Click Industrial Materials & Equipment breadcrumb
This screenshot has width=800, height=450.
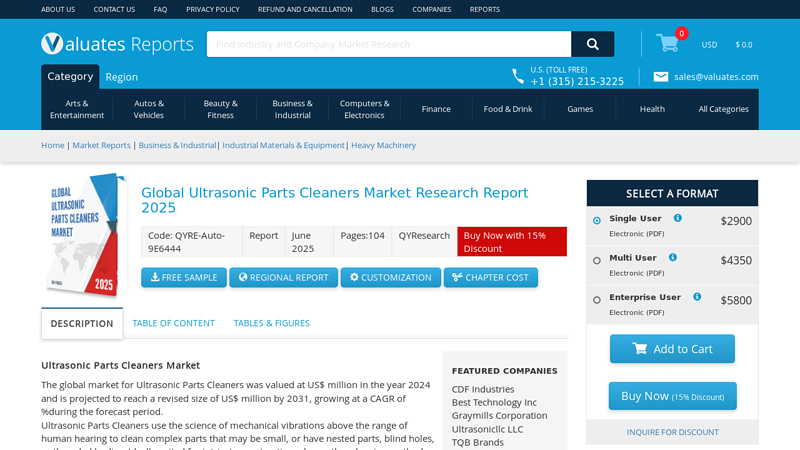[x=284, y=145]
